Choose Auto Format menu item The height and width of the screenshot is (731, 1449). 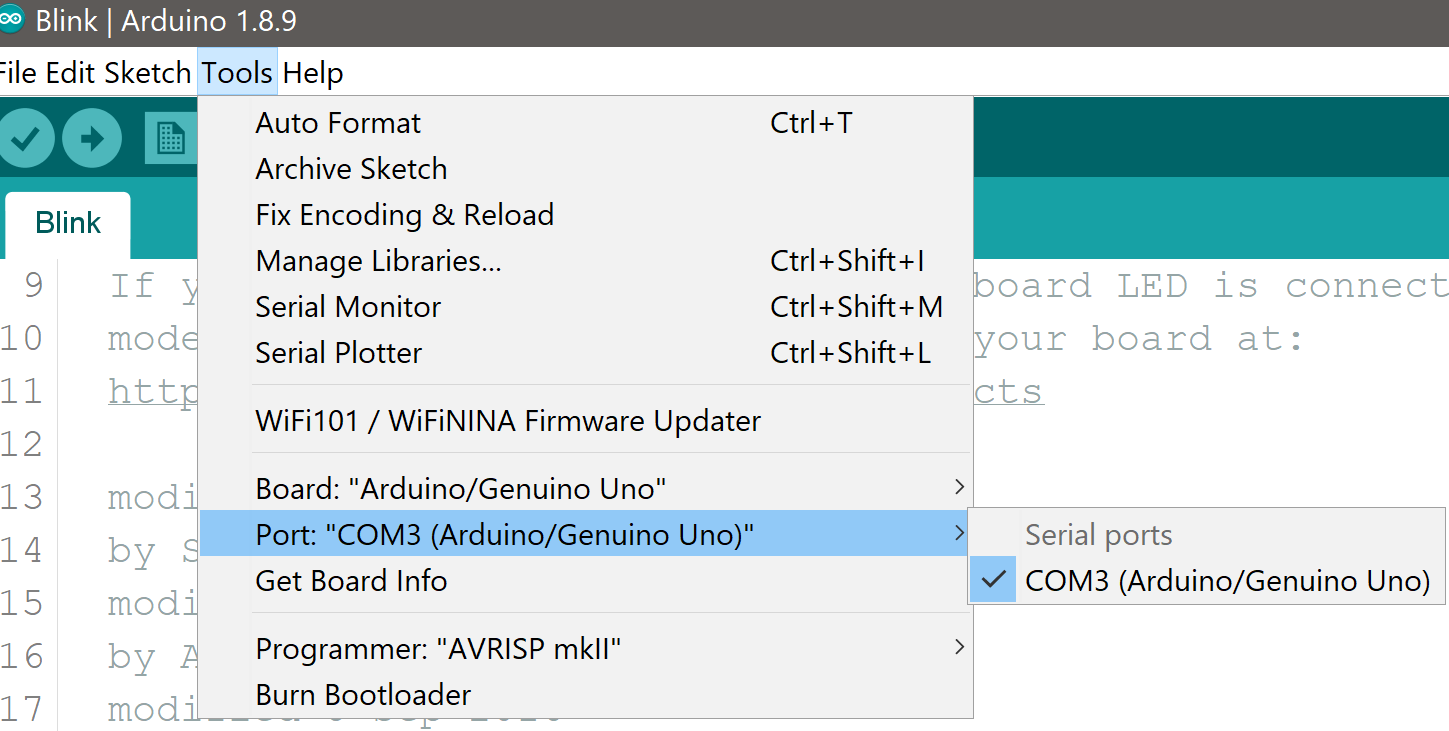[585, 123]
